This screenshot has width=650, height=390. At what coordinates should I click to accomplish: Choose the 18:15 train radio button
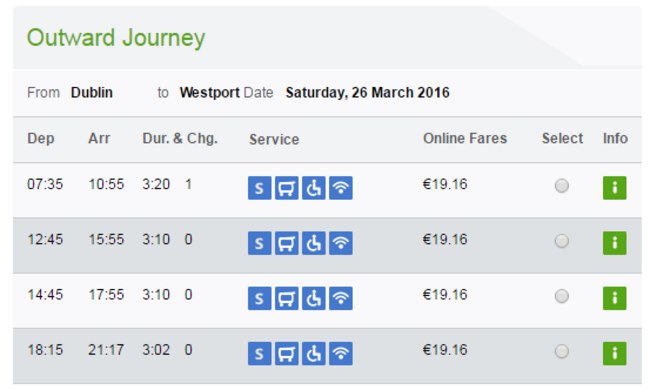coord(562,351)
